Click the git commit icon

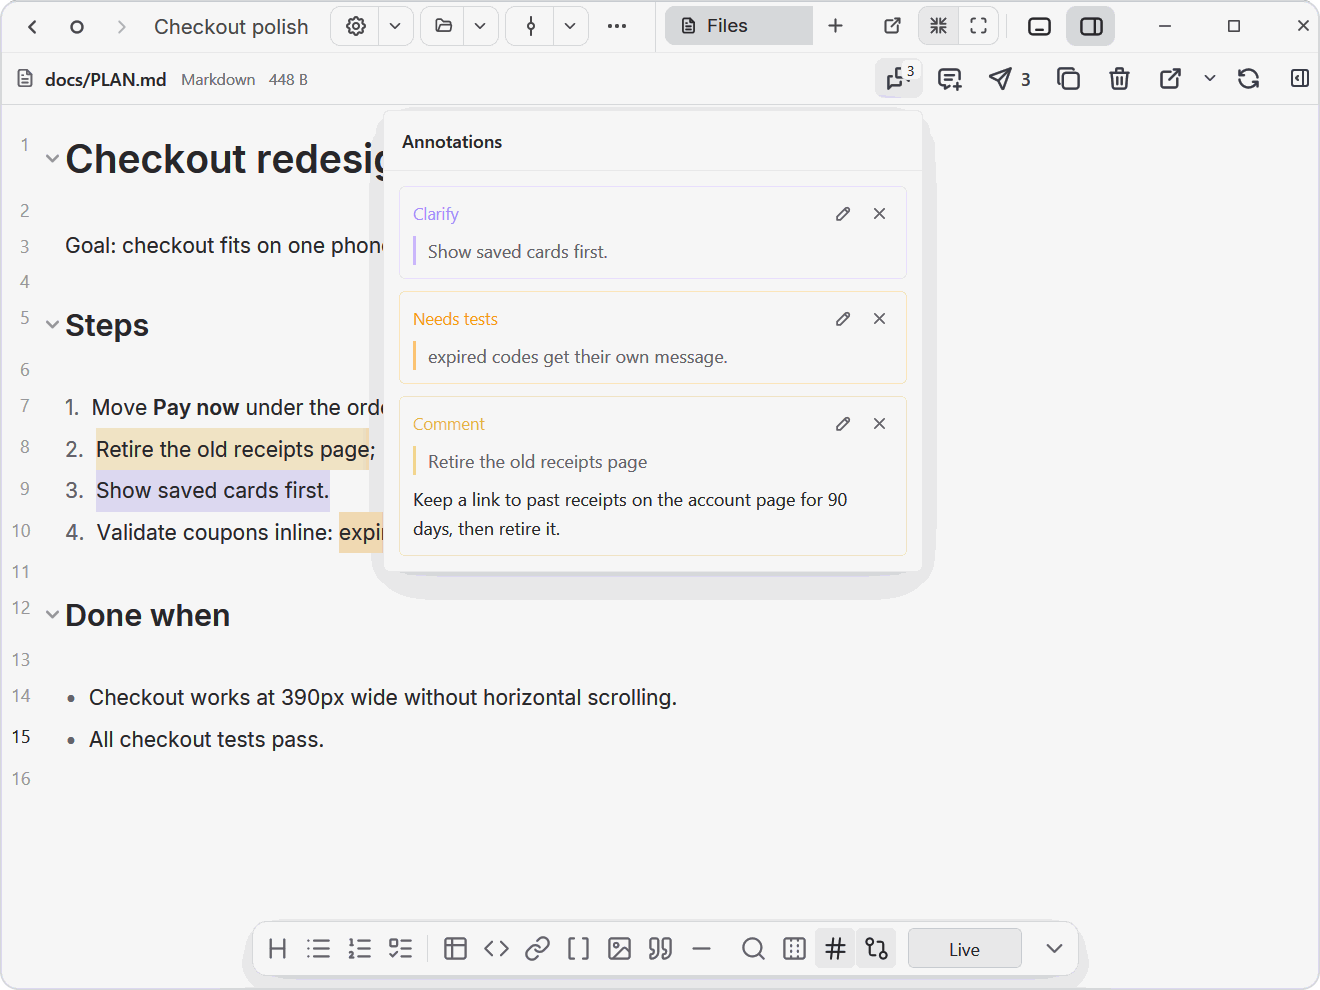pos(531,26)
